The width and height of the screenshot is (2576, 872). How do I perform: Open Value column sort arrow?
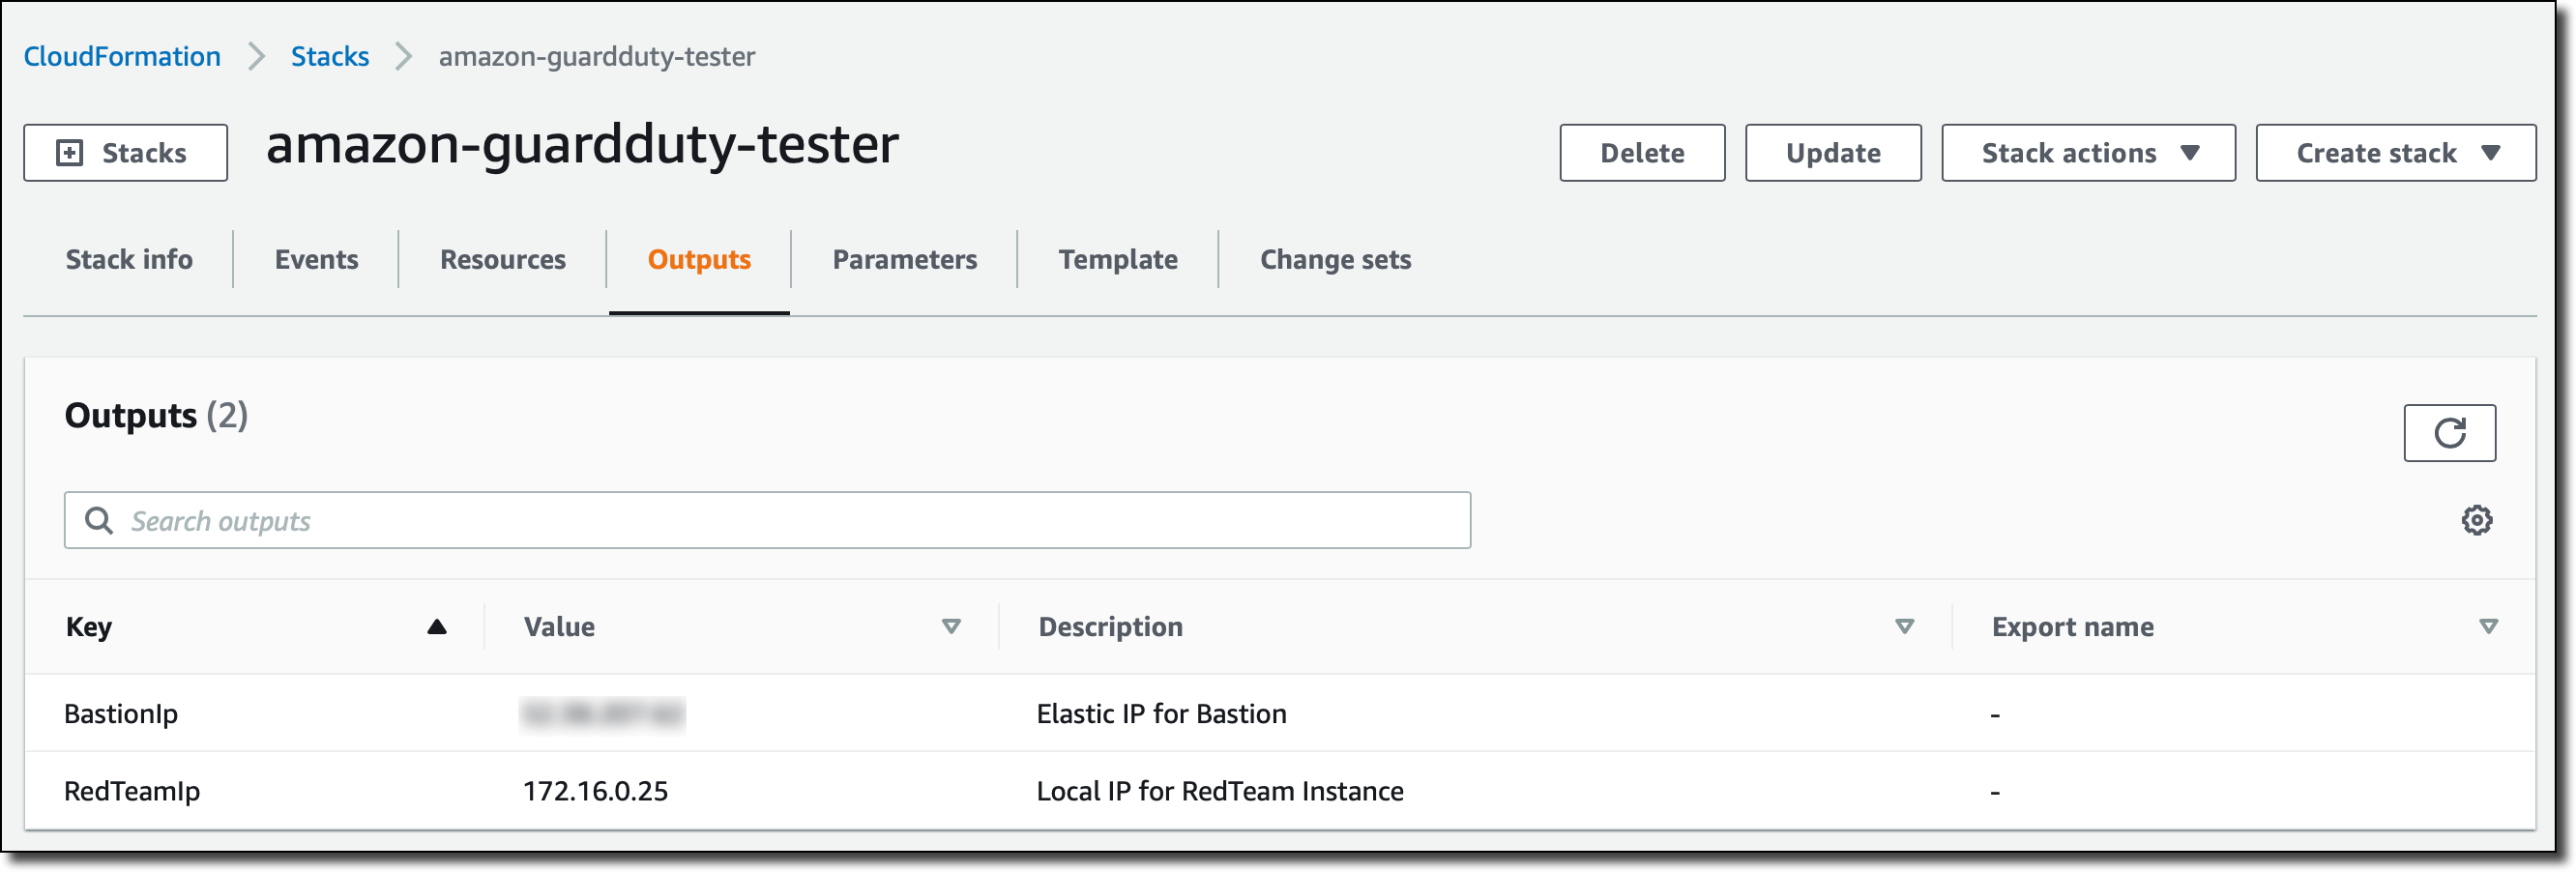[x=951, y=627]
